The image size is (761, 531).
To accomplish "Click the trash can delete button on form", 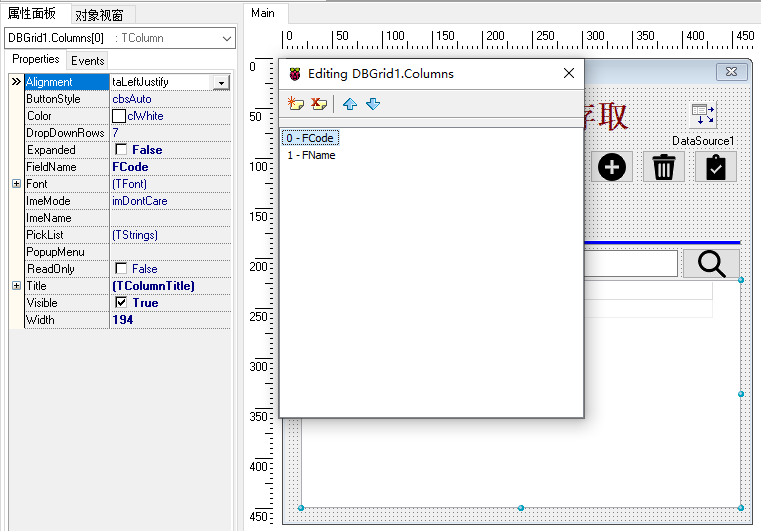I will (x=663, y=167).
